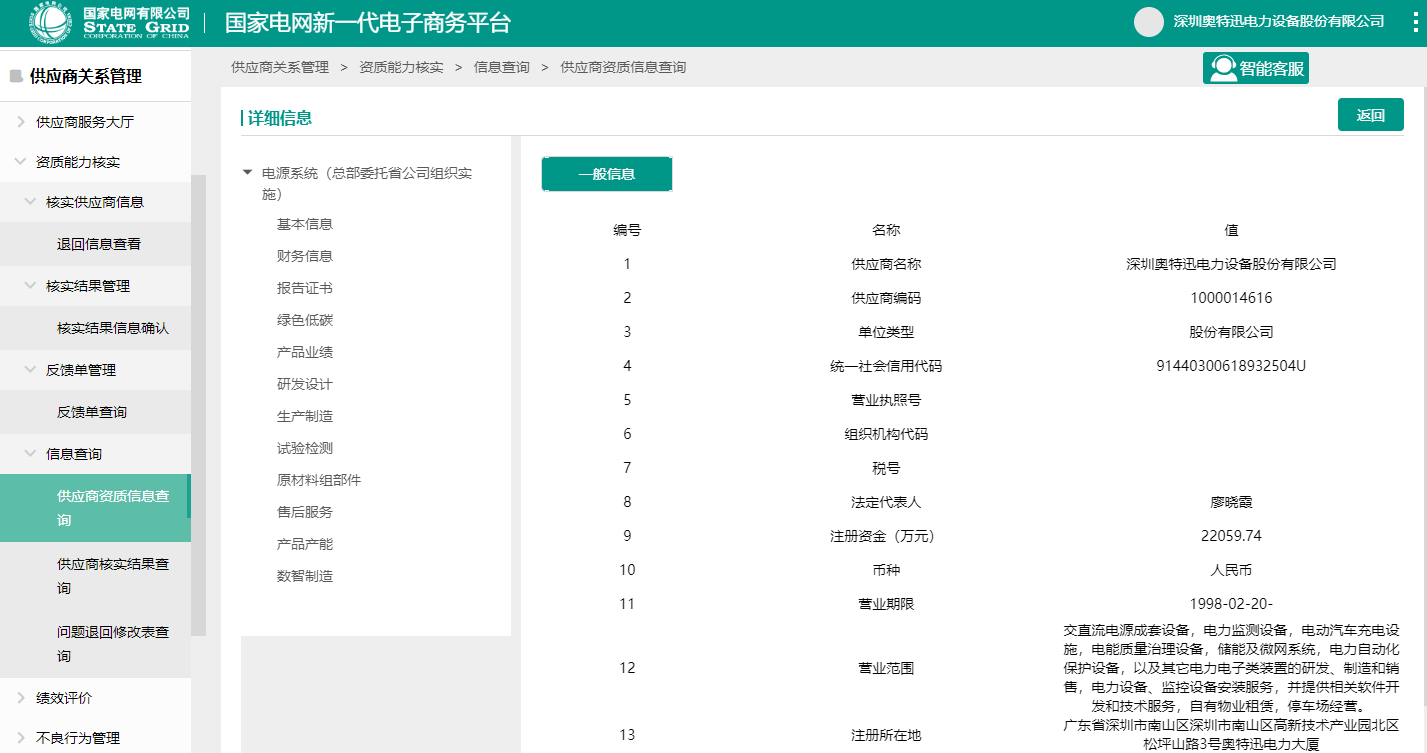The height and width of the screenshot is (753, 1427).
Task: Collapse 核实供应商信息 submenu
Action: (31, 202)
